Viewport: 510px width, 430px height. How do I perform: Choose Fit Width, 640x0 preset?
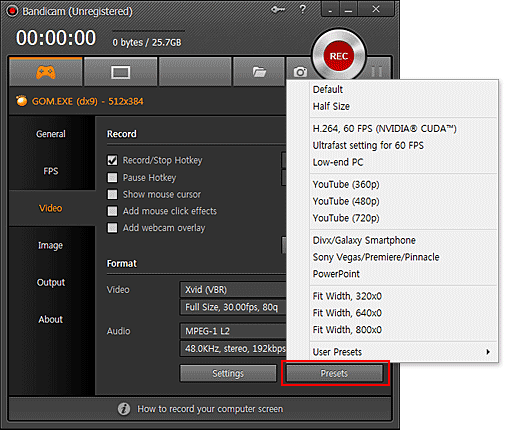point(404,313)
